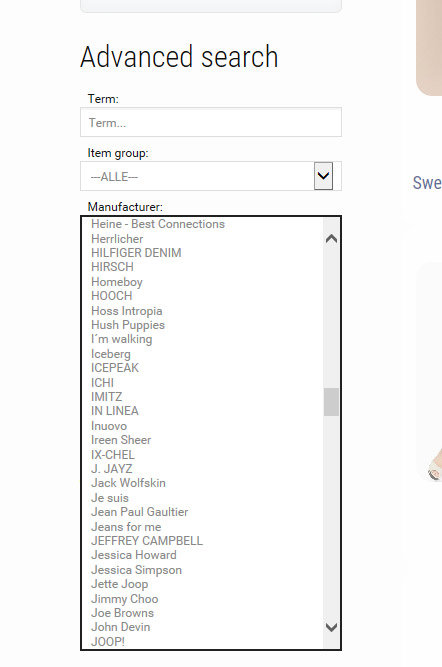Select Jimmy Choo in manufacturer list
The height and width of the screenshot is (667, 442).
click(125, 599)
